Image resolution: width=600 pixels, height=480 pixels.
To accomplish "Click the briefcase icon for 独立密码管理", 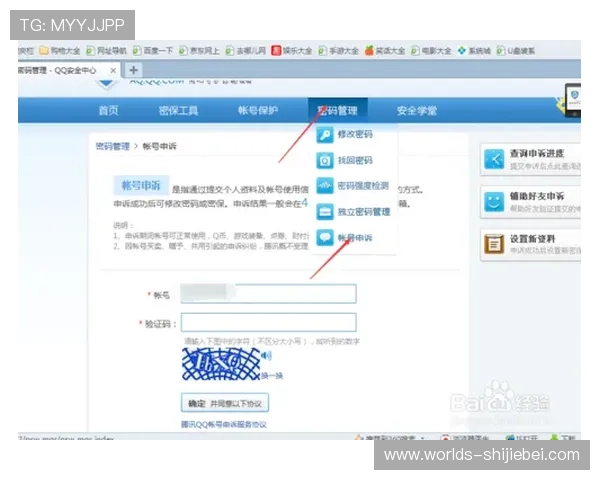I will click(325, 212).
